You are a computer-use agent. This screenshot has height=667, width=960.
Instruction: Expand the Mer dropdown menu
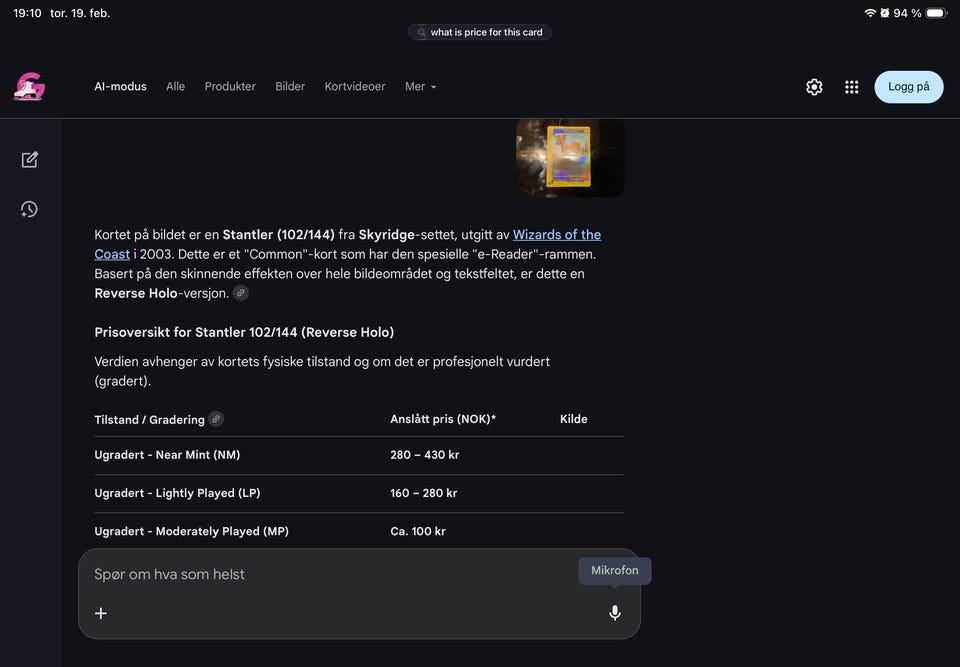tap(421, 86)
